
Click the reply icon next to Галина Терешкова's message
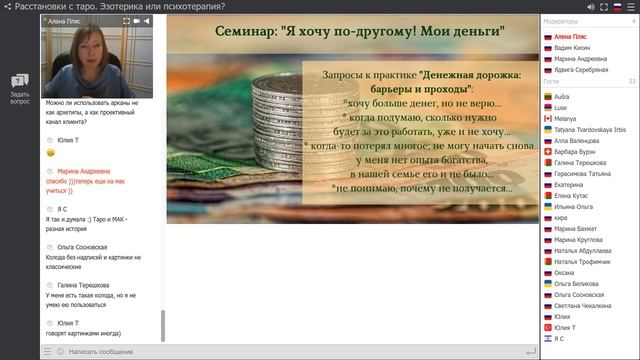(50, 285)
